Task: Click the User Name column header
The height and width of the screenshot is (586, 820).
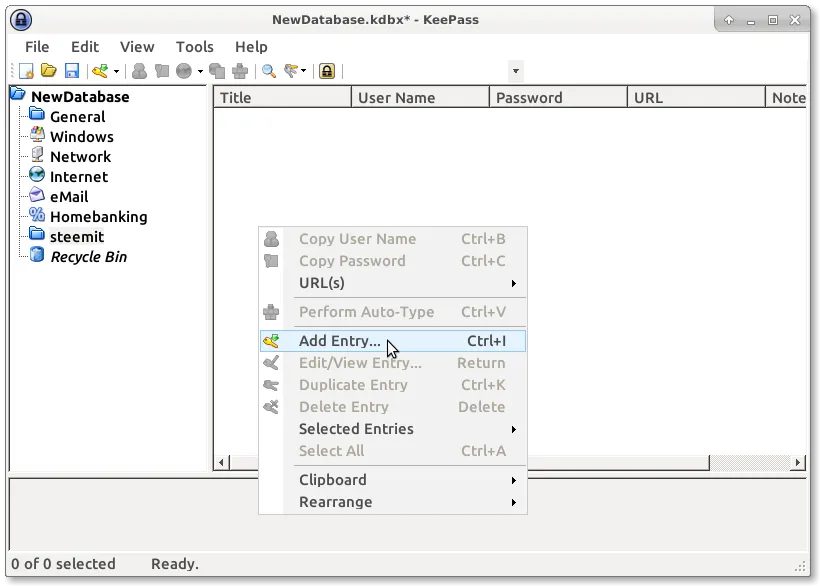Action: [420, 98]
